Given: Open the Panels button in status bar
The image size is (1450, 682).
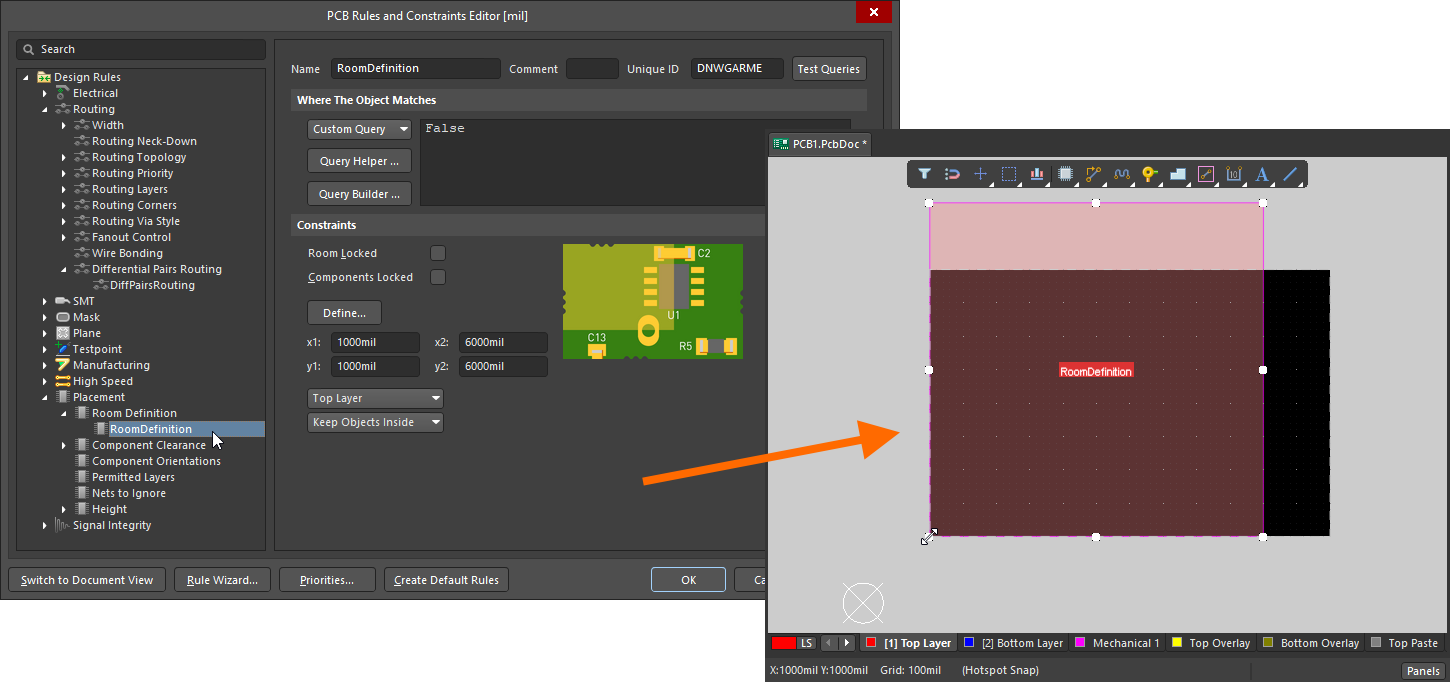Looking at the screenshot, I should point(1422,671).
